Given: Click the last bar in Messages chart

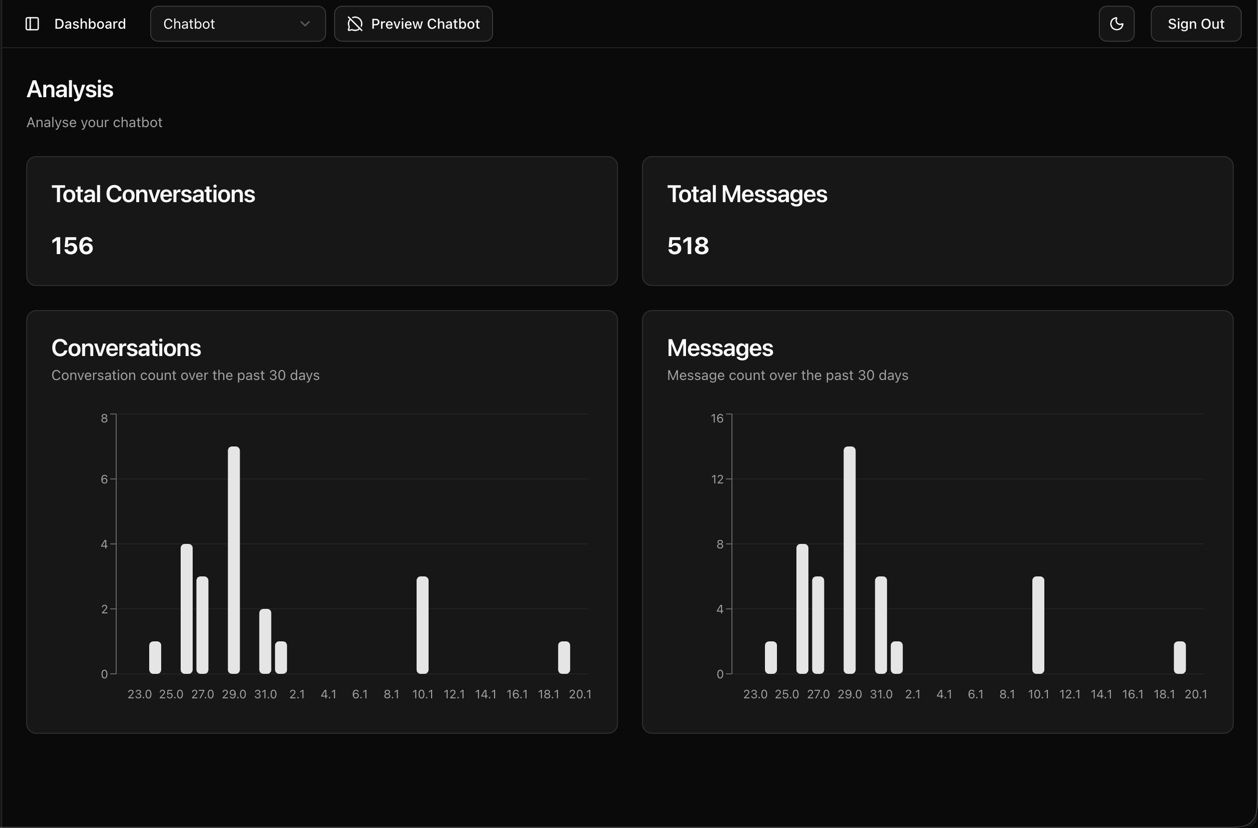Looking at the screenshot, I should tap(1180, 658).
